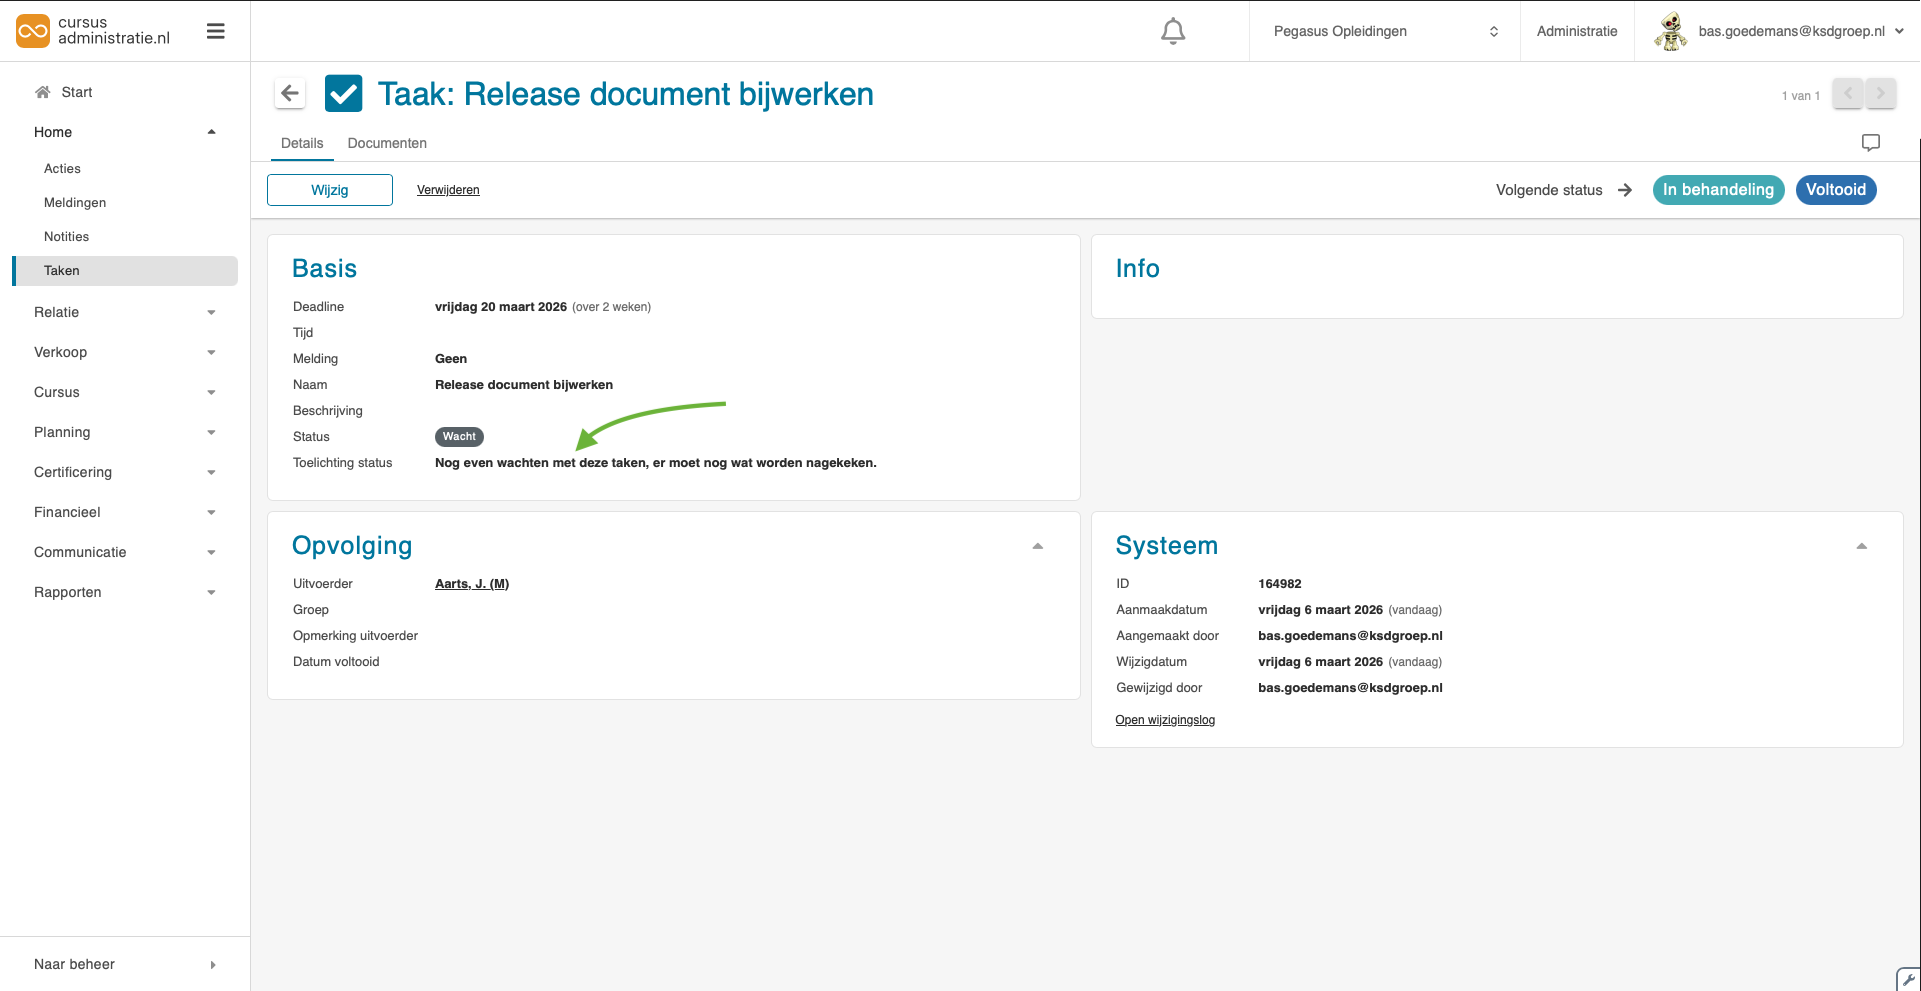Collapse the Opvolging panel

pos(1037,546)
